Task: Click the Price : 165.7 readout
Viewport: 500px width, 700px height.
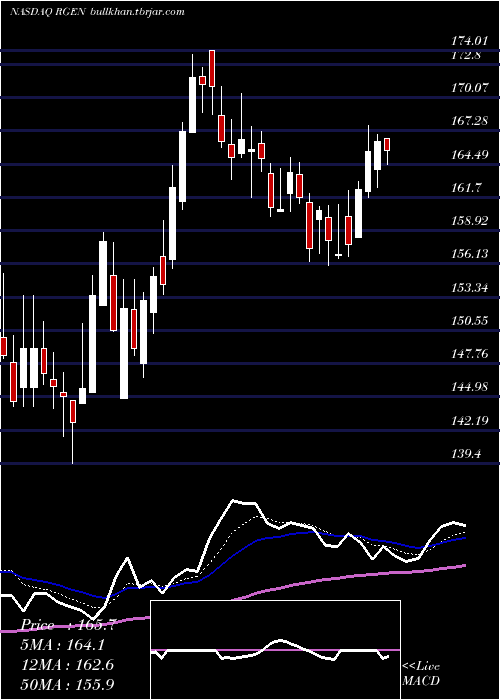Action: (69, 625)
